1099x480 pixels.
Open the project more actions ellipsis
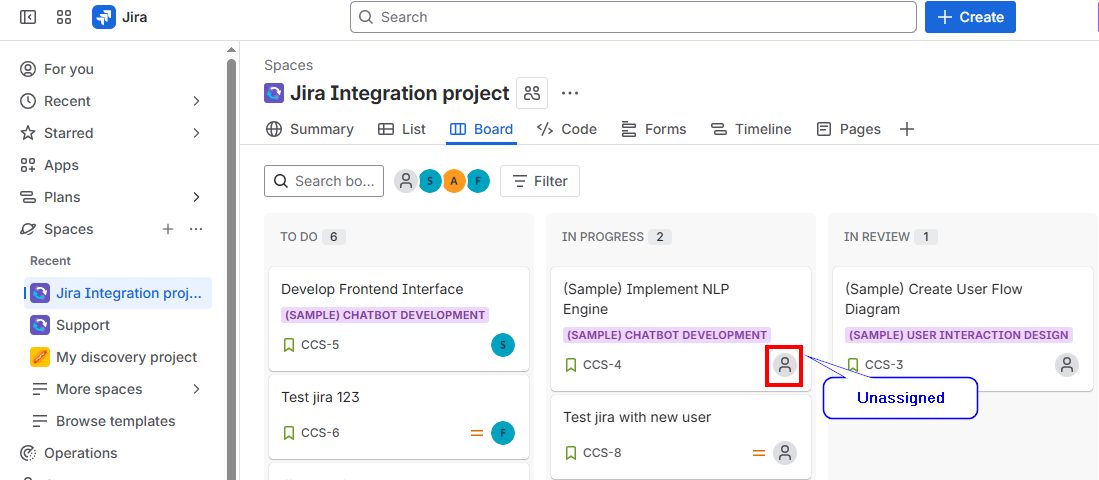pos(570,93)
